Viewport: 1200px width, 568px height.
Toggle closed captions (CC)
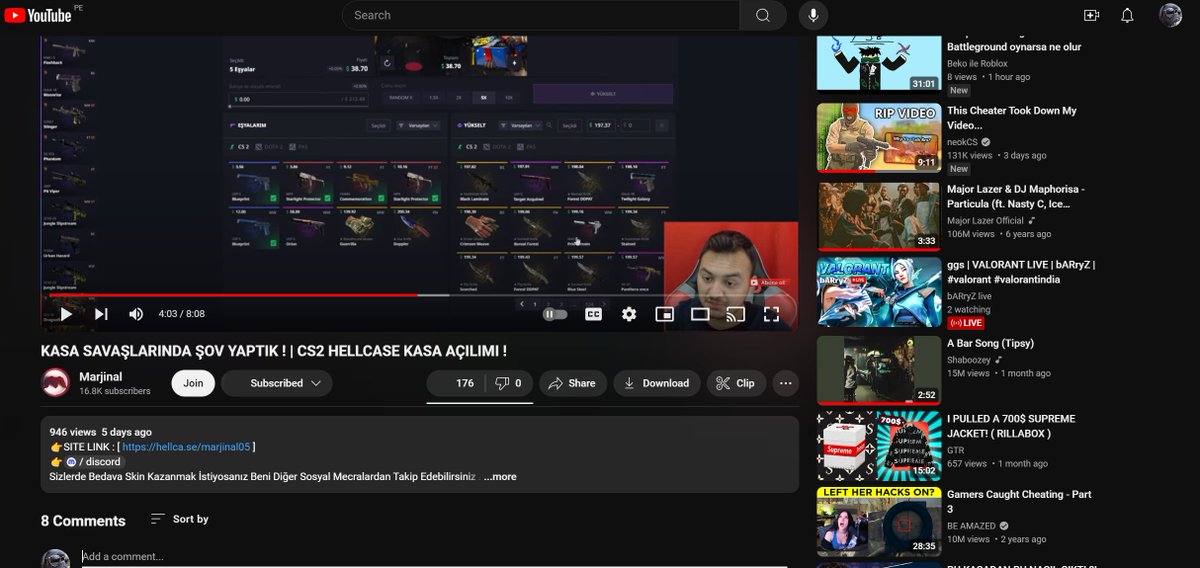click(593, 314)
